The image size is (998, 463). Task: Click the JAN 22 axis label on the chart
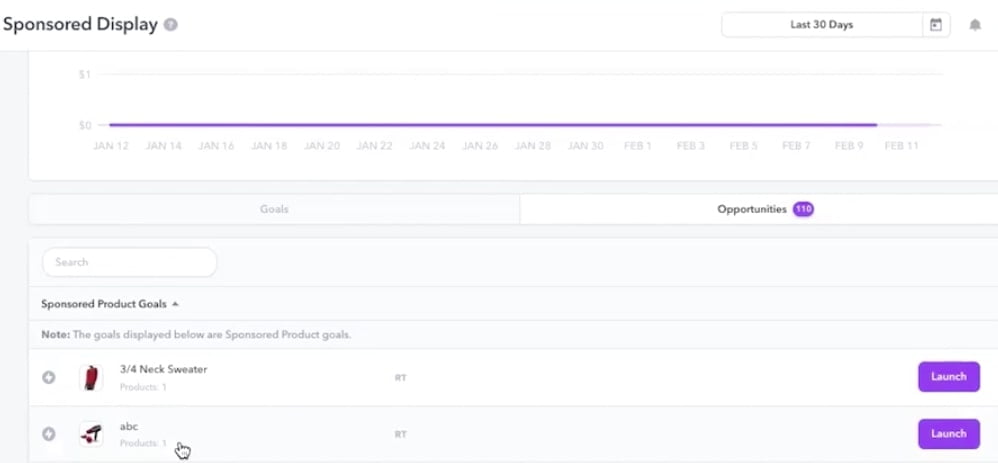(x=374, y=146)
